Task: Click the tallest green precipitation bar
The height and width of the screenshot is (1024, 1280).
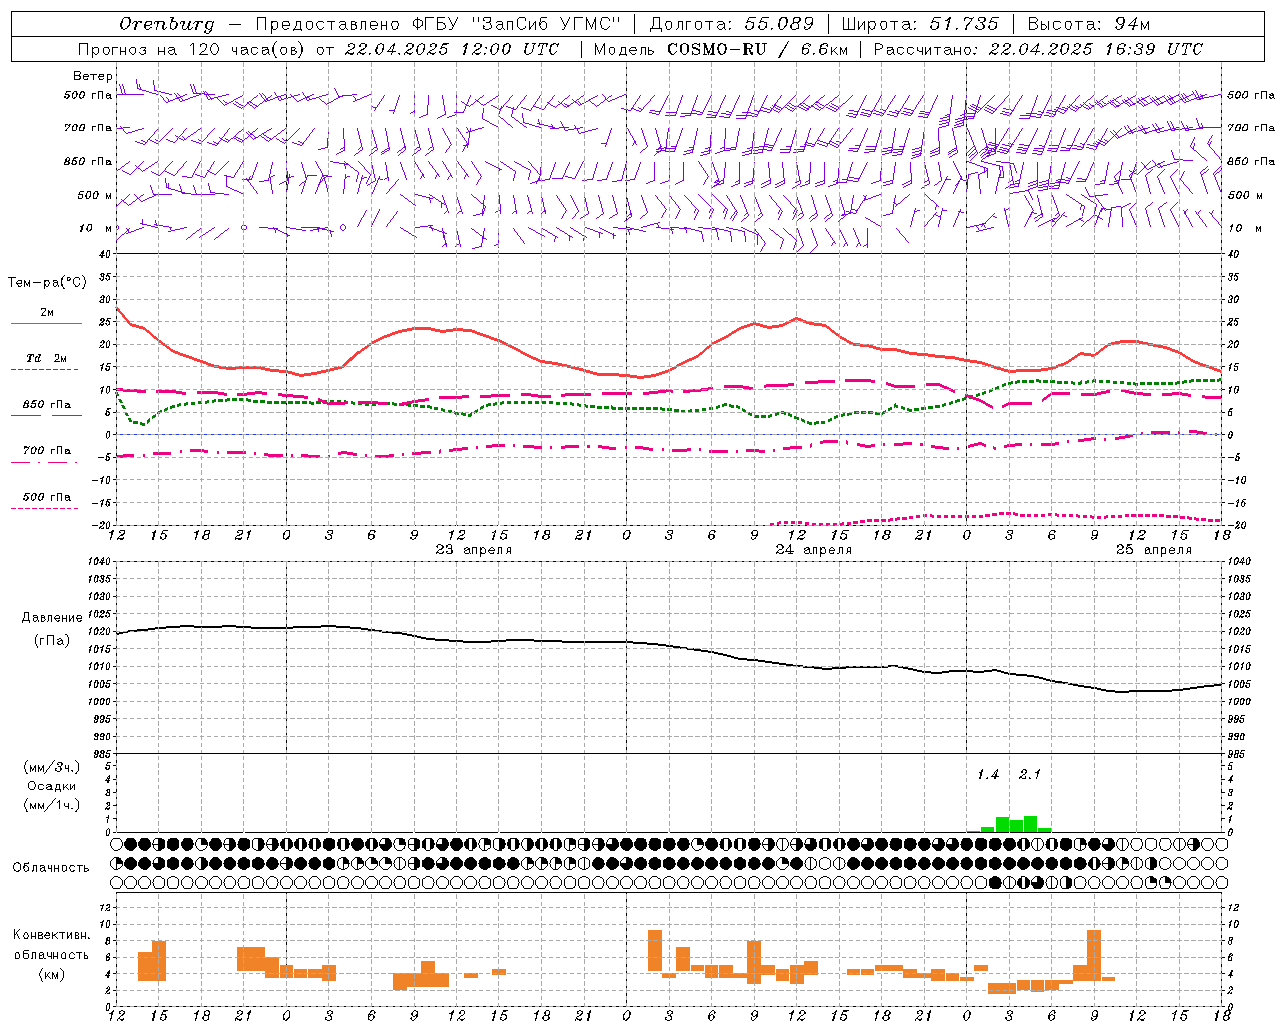Action: [1030, 824]
